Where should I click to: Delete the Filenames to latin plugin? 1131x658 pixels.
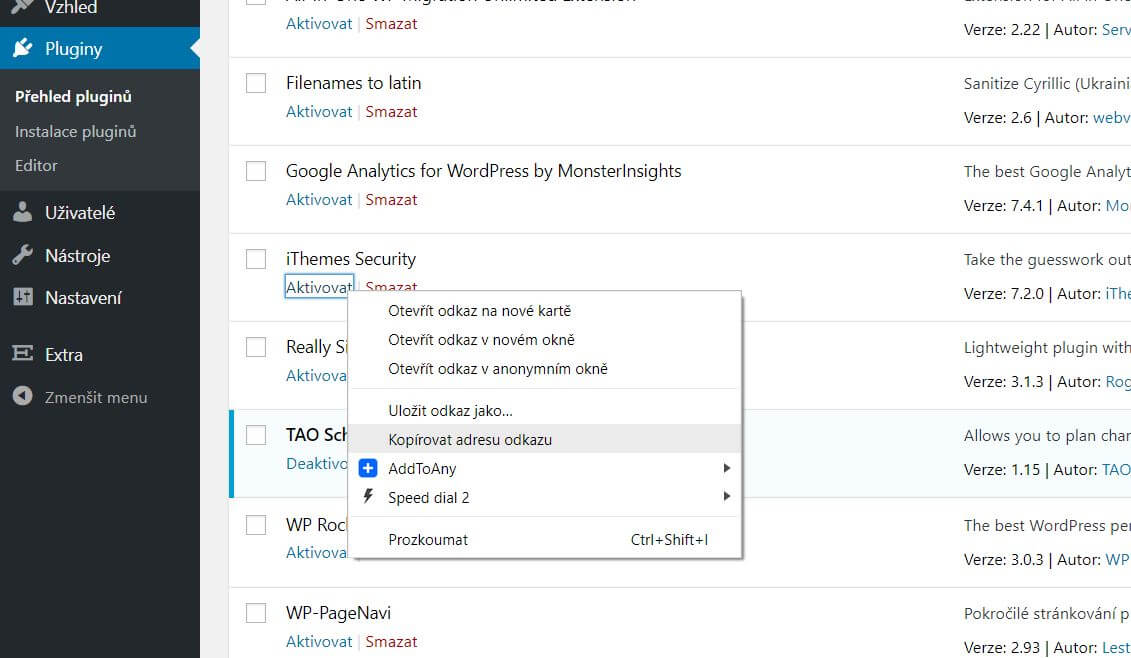(x=391, y=112)
